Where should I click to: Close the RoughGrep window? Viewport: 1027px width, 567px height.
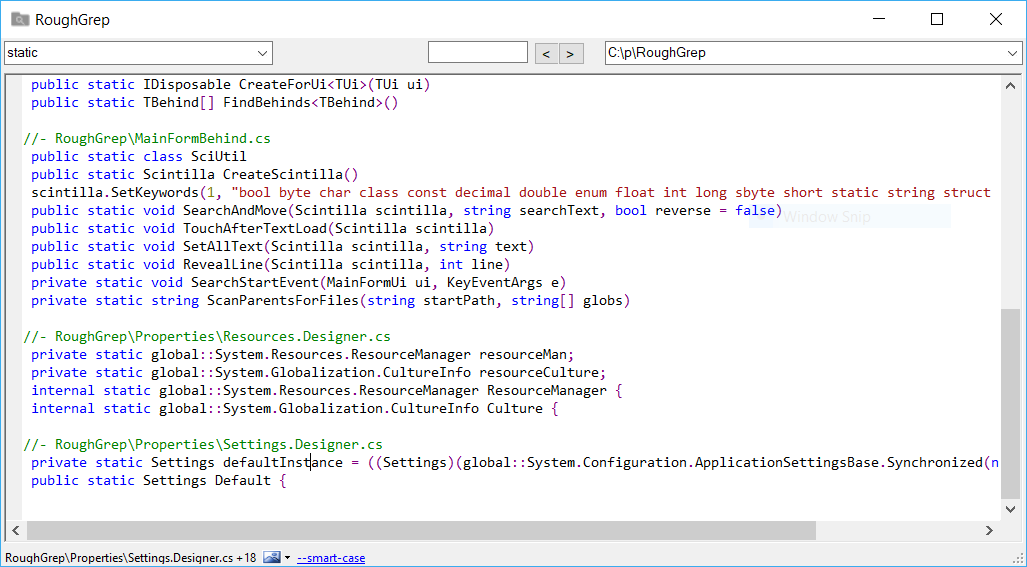996,20
